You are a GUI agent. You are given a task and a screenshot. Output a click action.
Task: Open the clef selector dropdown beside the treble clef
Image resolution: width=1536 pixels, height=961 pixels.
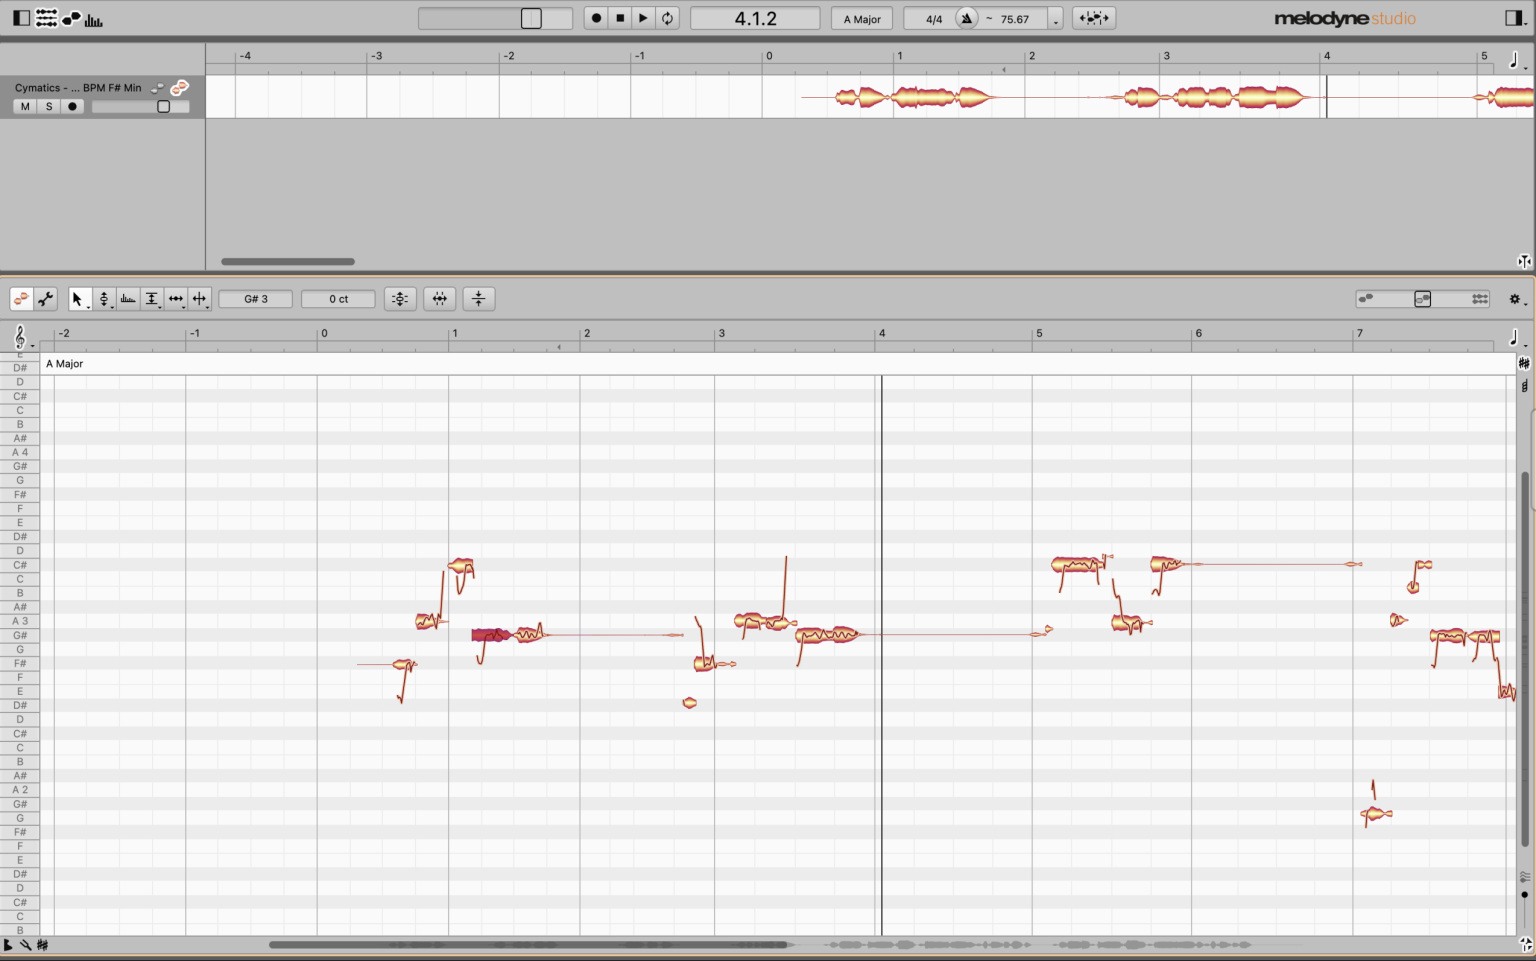coord(31,344)
